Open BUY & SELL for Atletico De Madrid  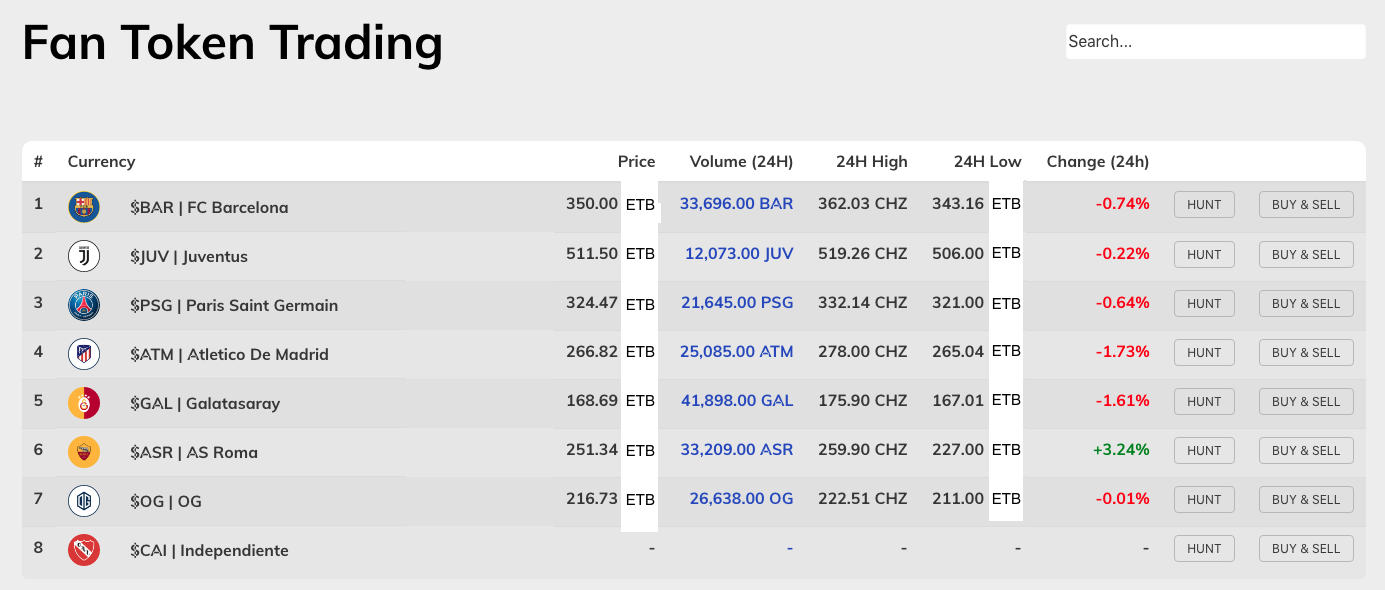point(1306,352)
